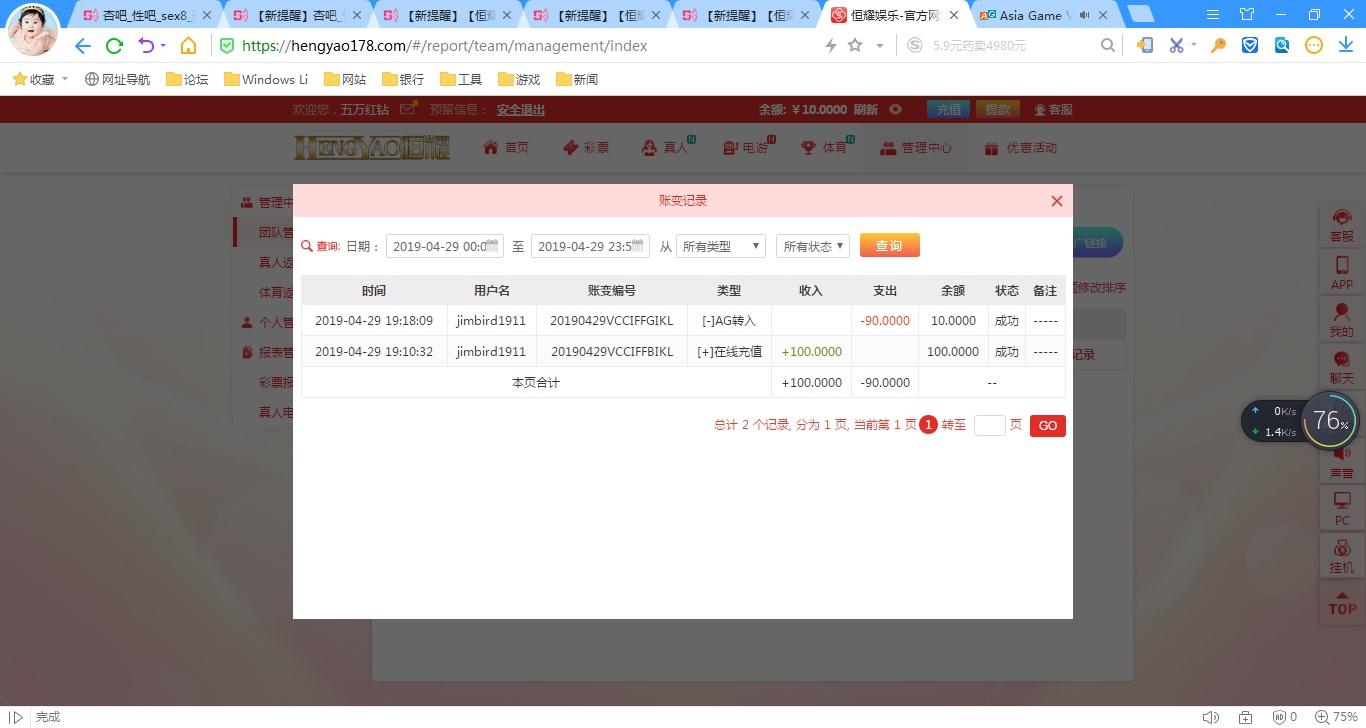Click the search magnifier icon in search box
This screenshot has width=1366, height=728.
[1107, 45]
